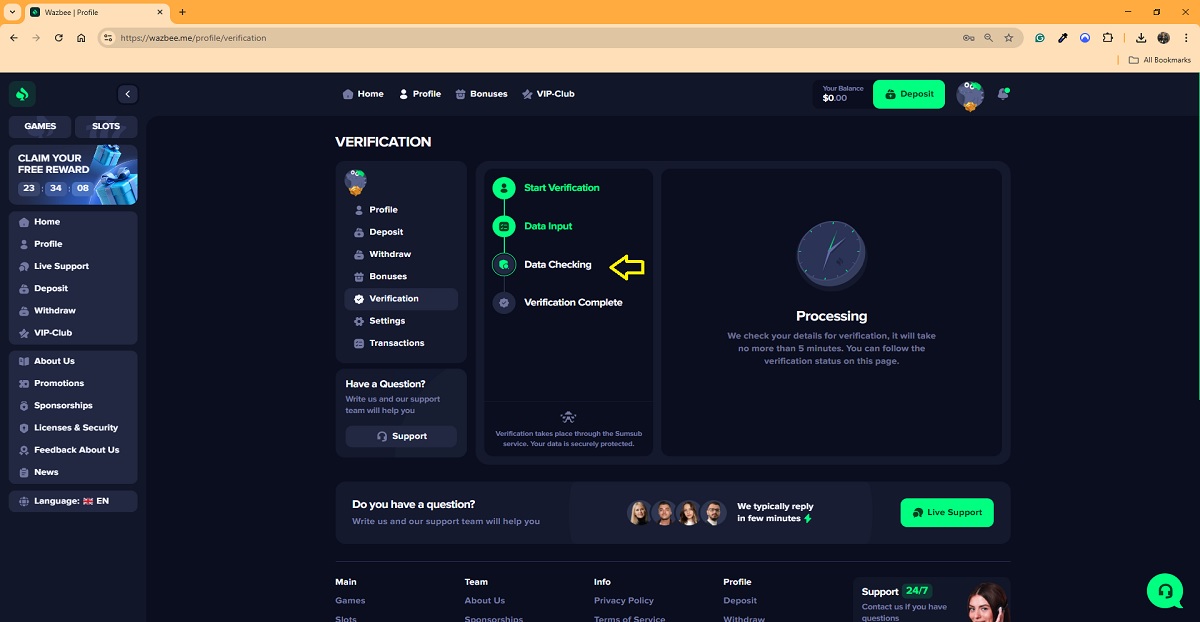The image size is (1200, 622).
Task: Switch to the SLOTS tab
Action: point(106,126)
